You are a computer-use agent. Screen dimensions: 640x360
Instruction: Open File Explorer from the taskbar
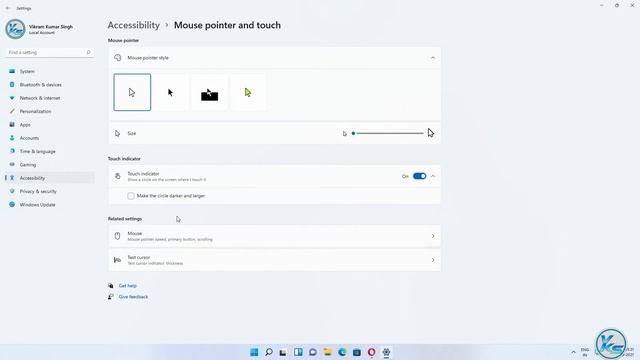pos(327,352)
